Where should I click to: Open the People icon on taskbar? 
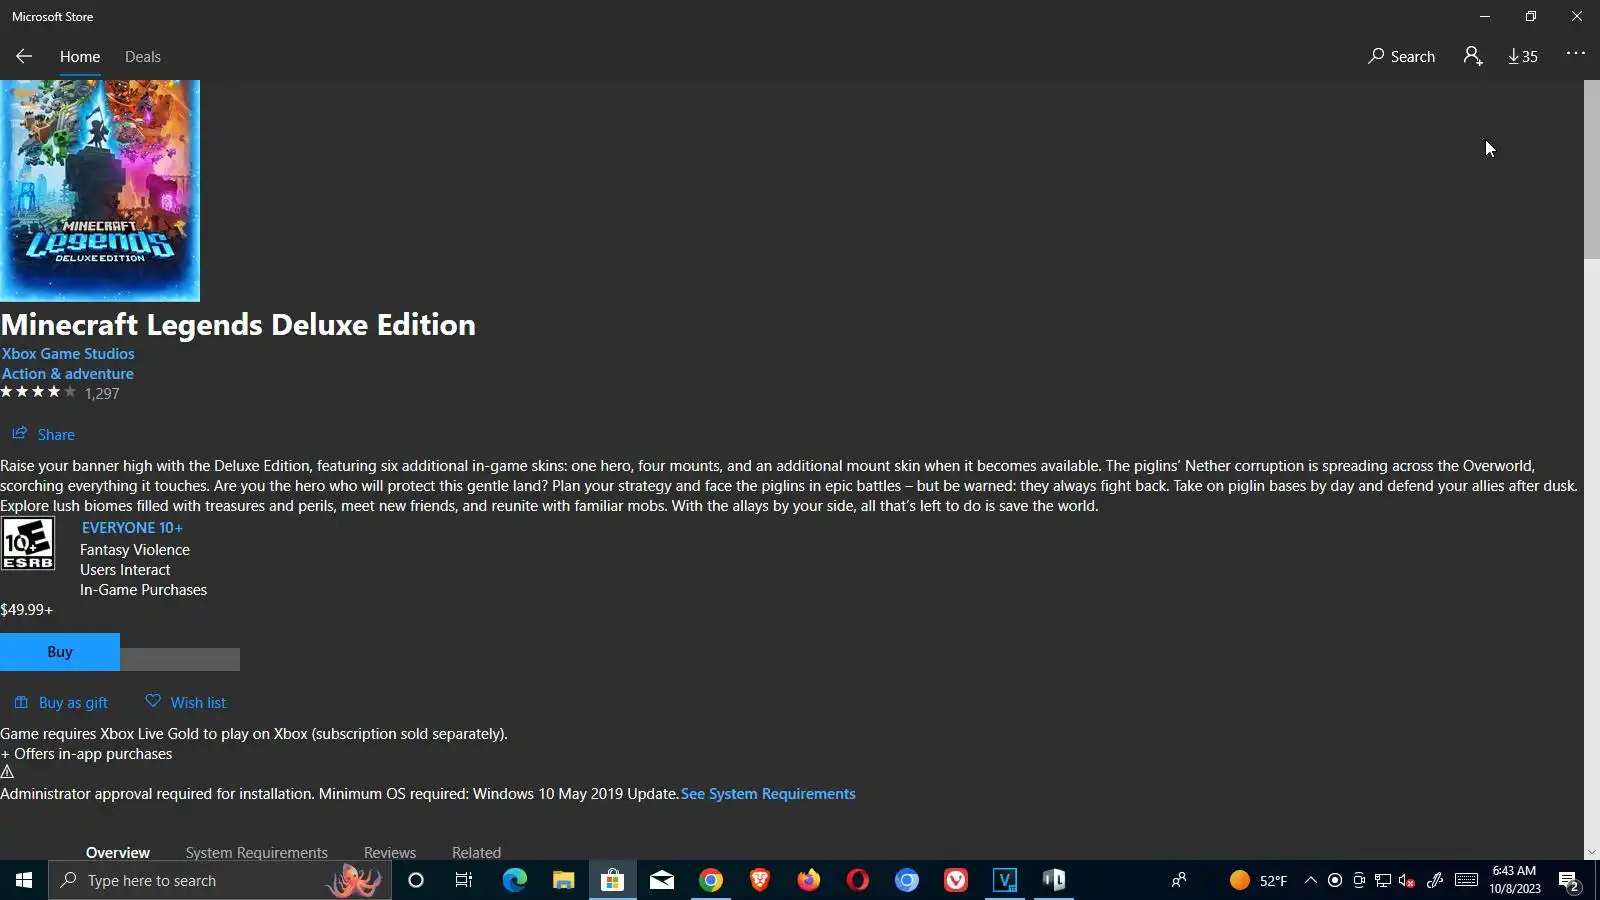pyautogui.click(x=1179, y=880)
